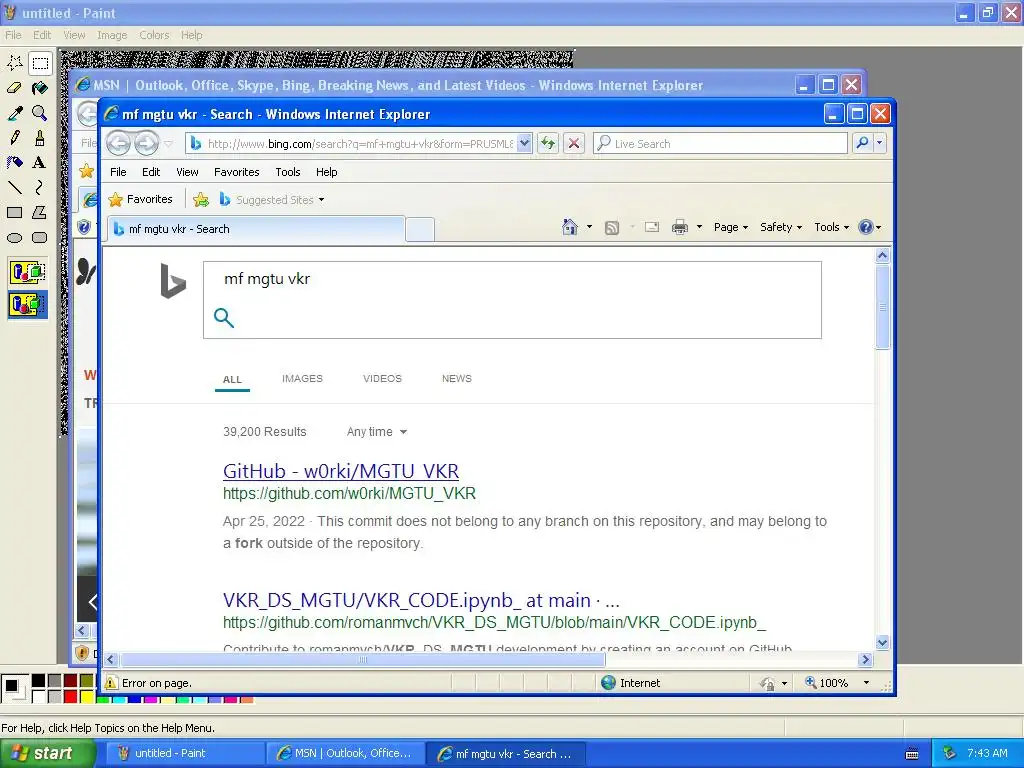Switch to the NEWS results tab
The image size is (1024, 768).
coord(456,378)
